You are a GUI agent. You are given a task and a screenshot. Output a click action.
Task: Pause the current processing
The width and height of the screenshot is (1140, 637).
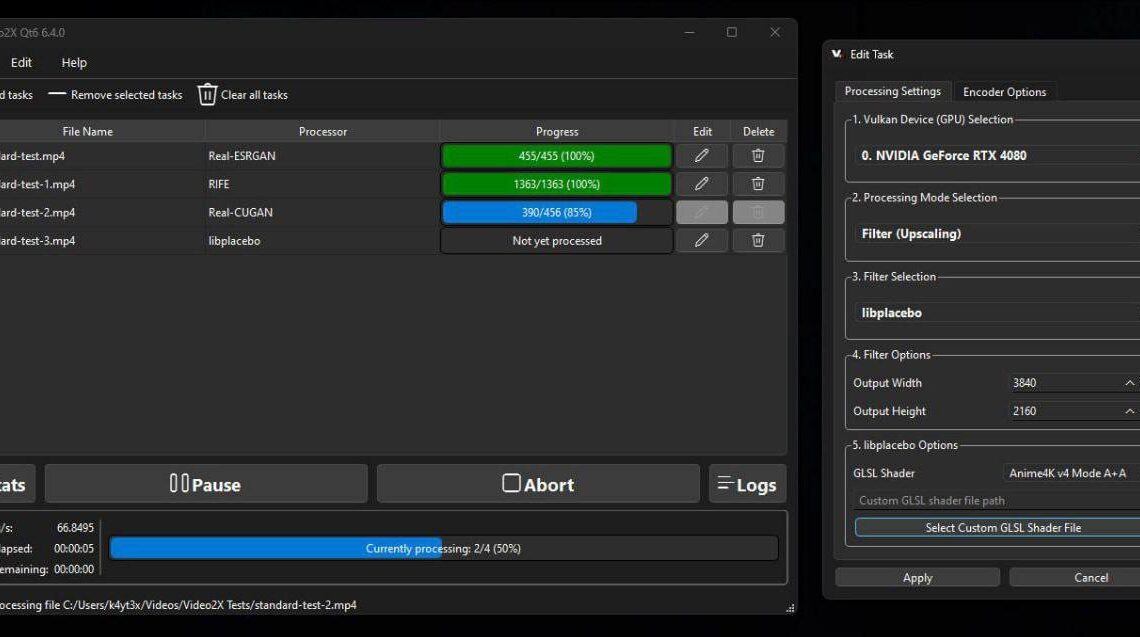click(206, 484)
